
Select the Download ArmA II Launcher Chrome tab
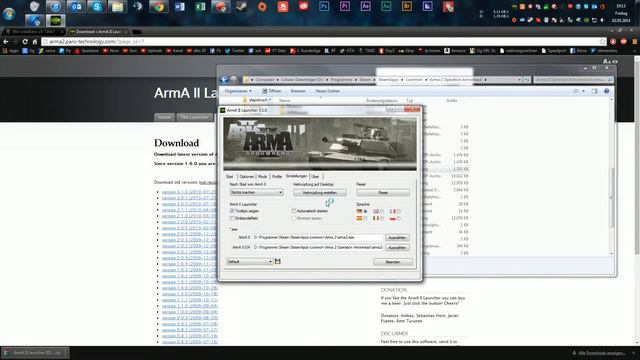click(x=98, y=31)
